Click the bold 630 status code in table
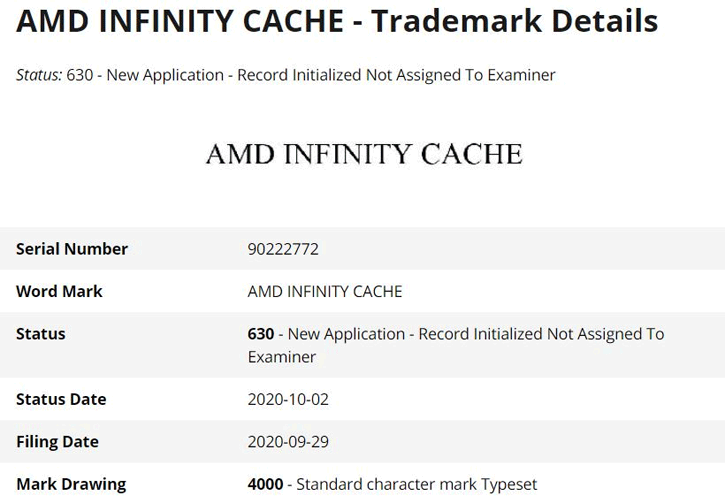725x503 pixels. 261,334
